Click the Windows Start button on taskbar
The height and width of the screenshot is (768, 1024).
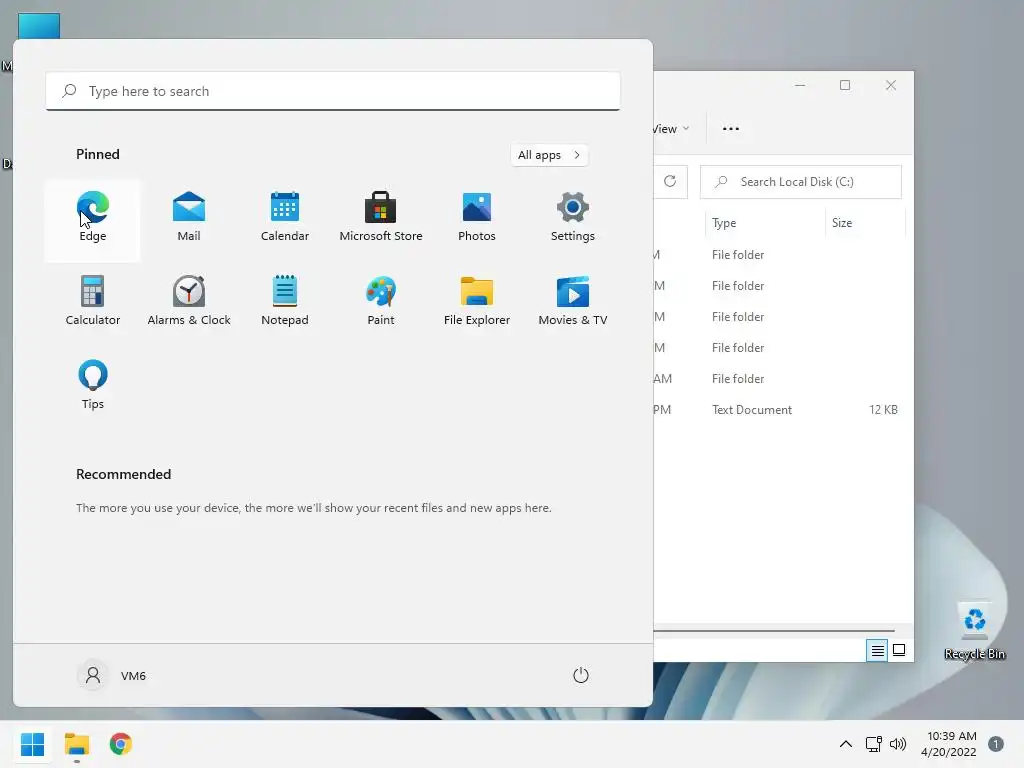click(x=33, y=744)
